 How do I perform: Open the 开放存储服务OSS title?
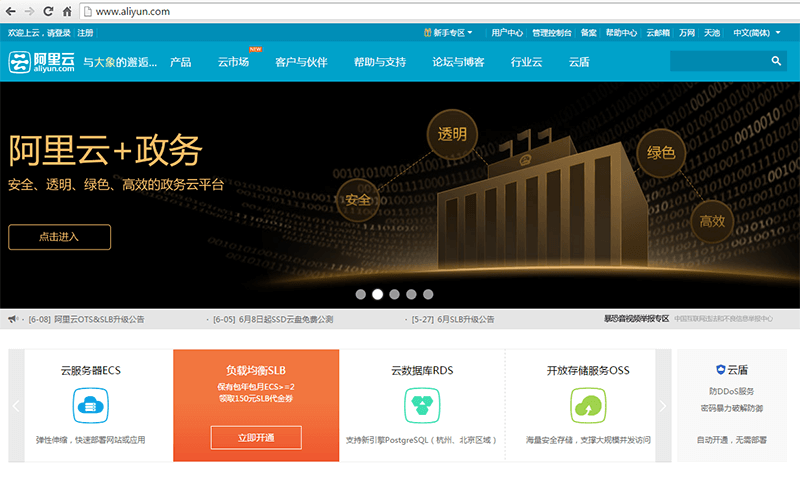(x=588, y=371)
